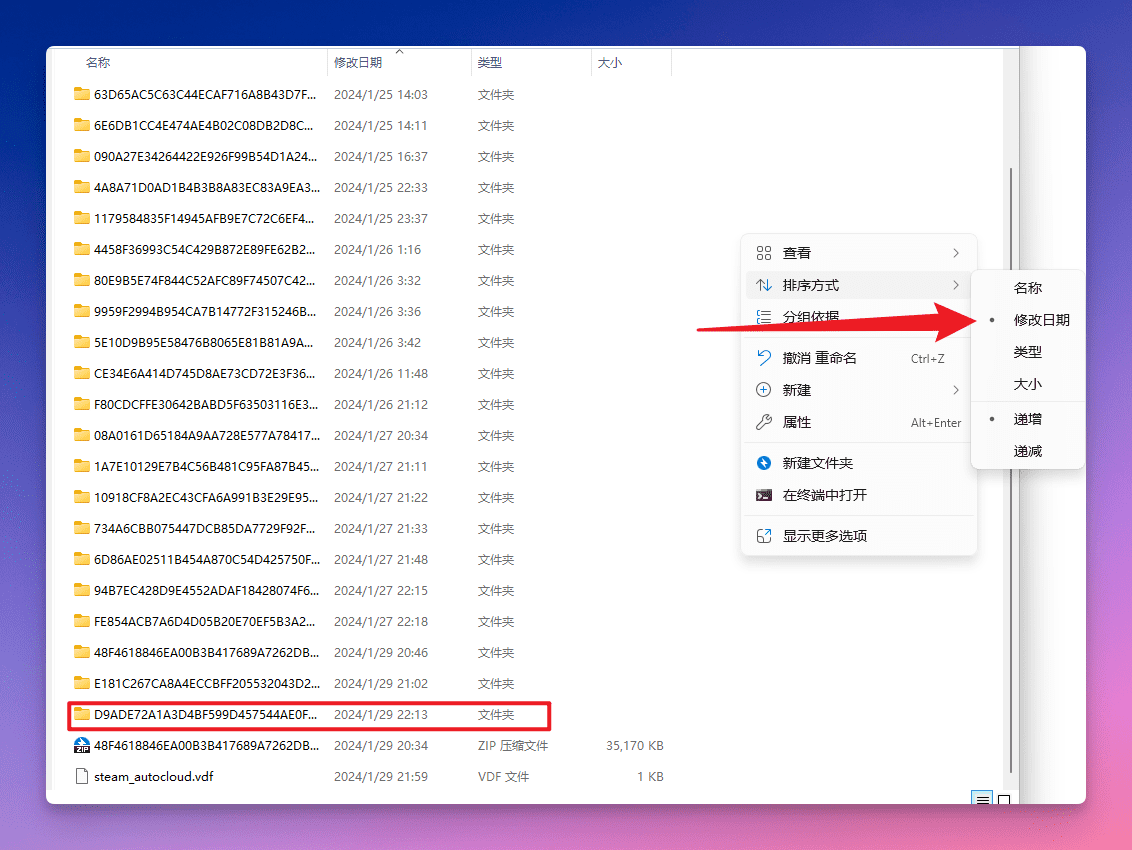Click the 类型 column header
The height and width of the screenshot is (850, 1132).
[531, 63]
